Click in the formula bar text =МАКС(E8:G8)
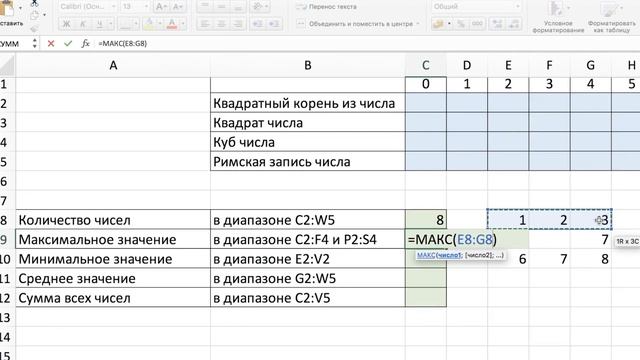The height and width of the screenshot is (360, 640). point(122,43)
